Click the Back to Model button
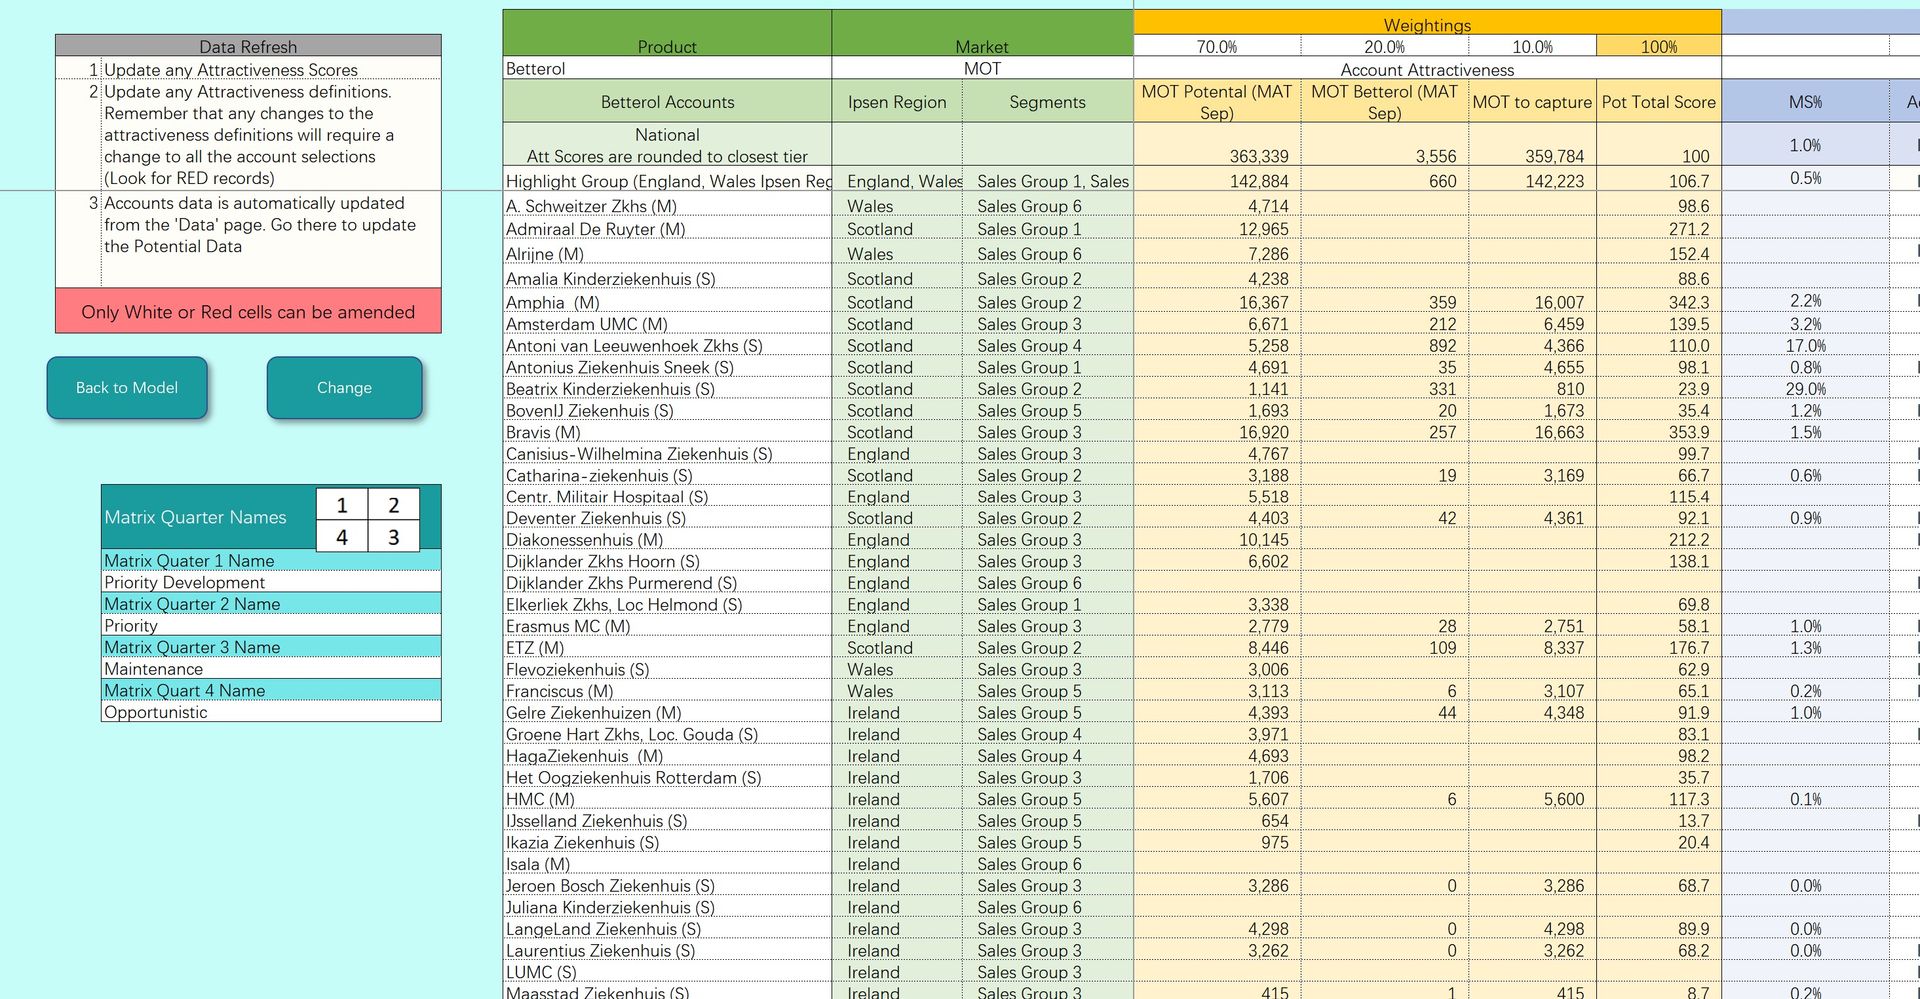The height and width of the screenshot is (999, 1920). (127, 388)
